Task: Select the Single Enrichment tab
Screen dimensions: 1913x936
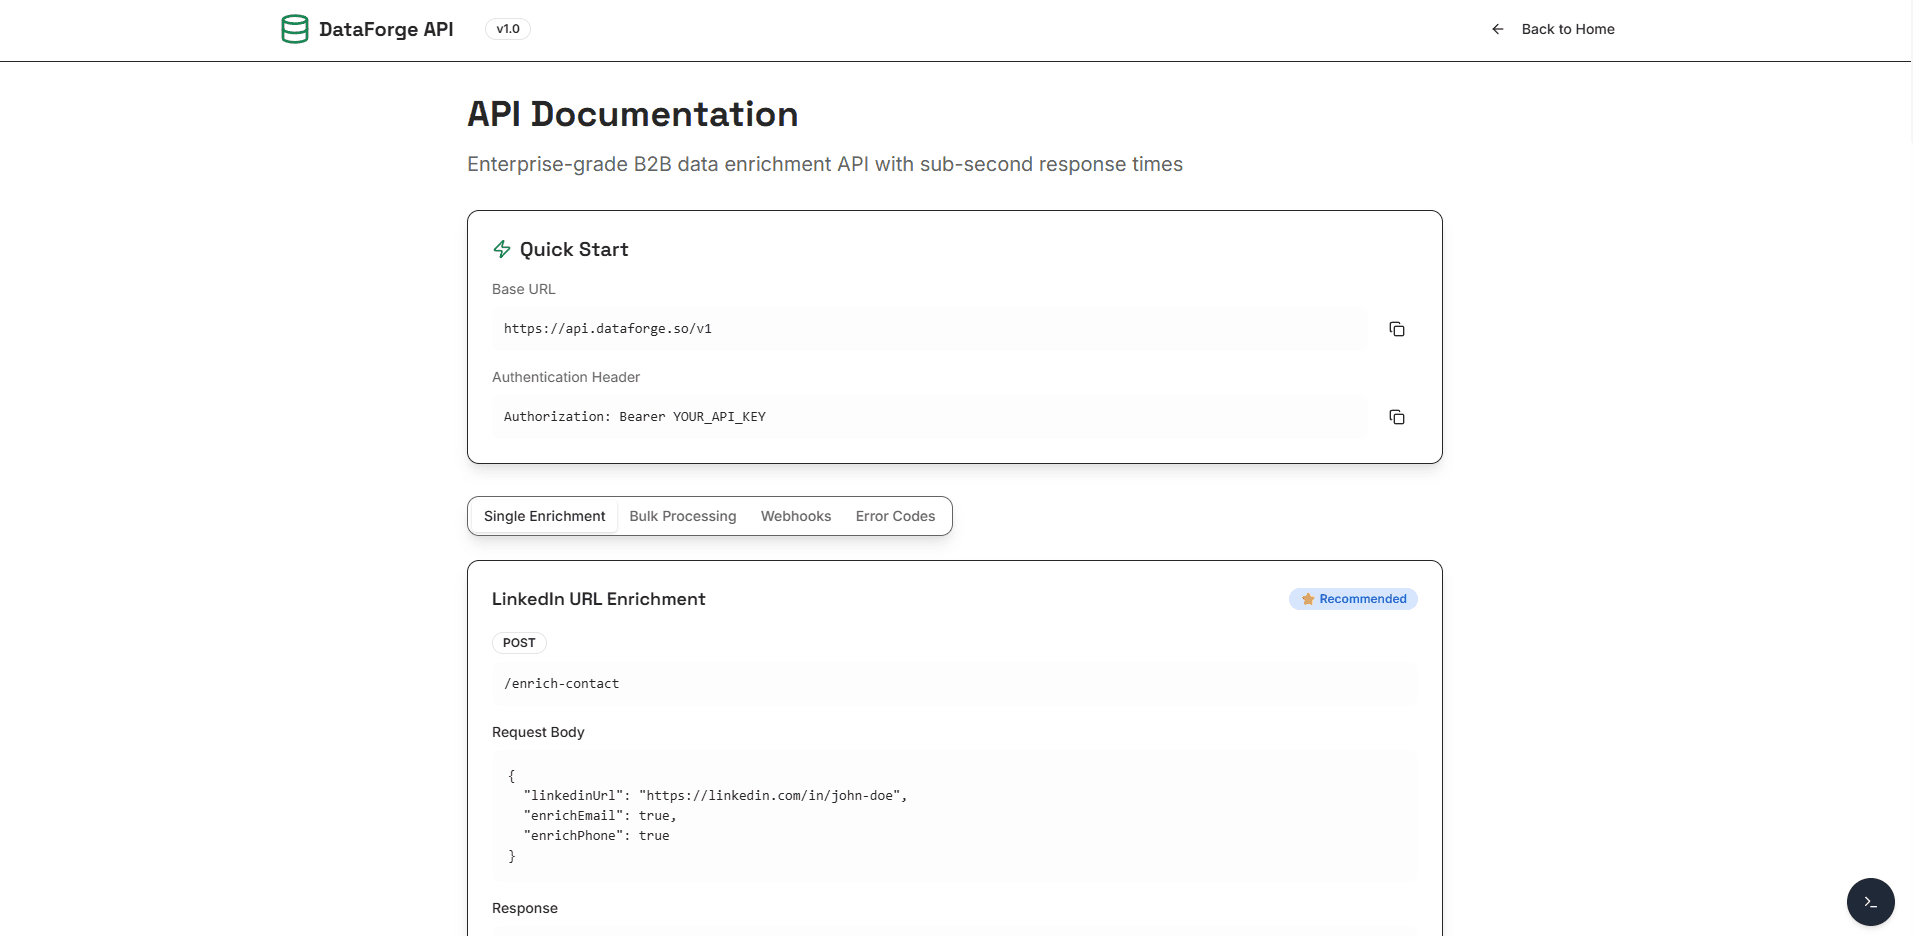Action: (x=544, y=516)
